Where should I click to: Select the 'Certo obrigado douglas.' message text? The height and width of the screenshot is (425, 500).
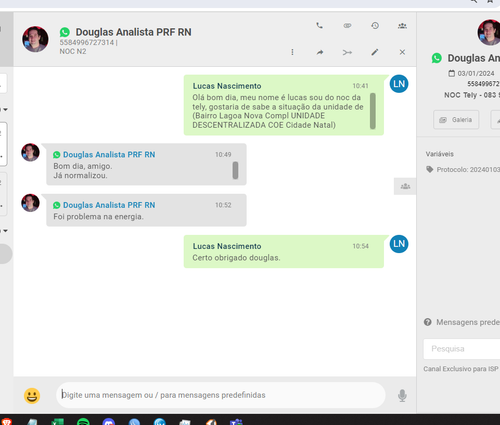tap(236, 258)
